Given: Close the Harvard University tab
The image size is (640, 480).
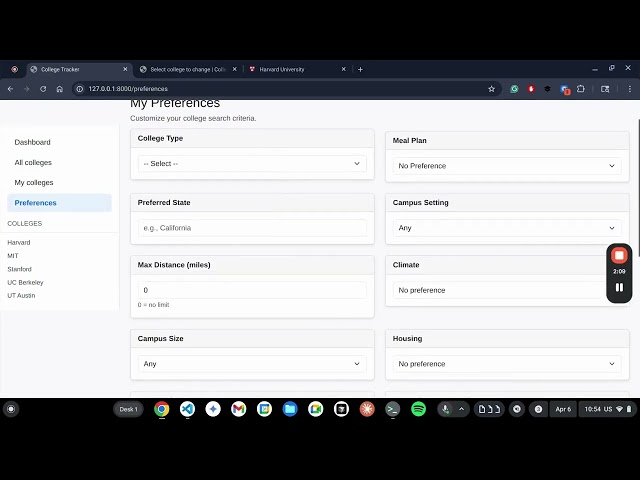Looking at the screenshot, I should tap(344, 69).
